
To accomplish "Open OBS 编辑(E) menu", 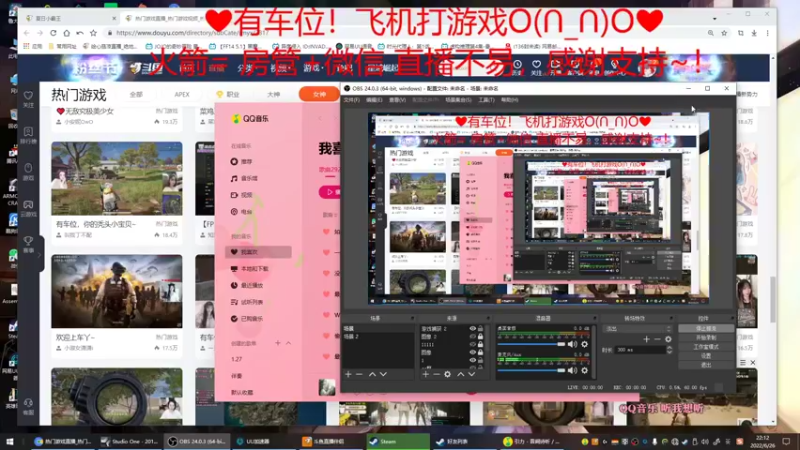I will (374, 100).
